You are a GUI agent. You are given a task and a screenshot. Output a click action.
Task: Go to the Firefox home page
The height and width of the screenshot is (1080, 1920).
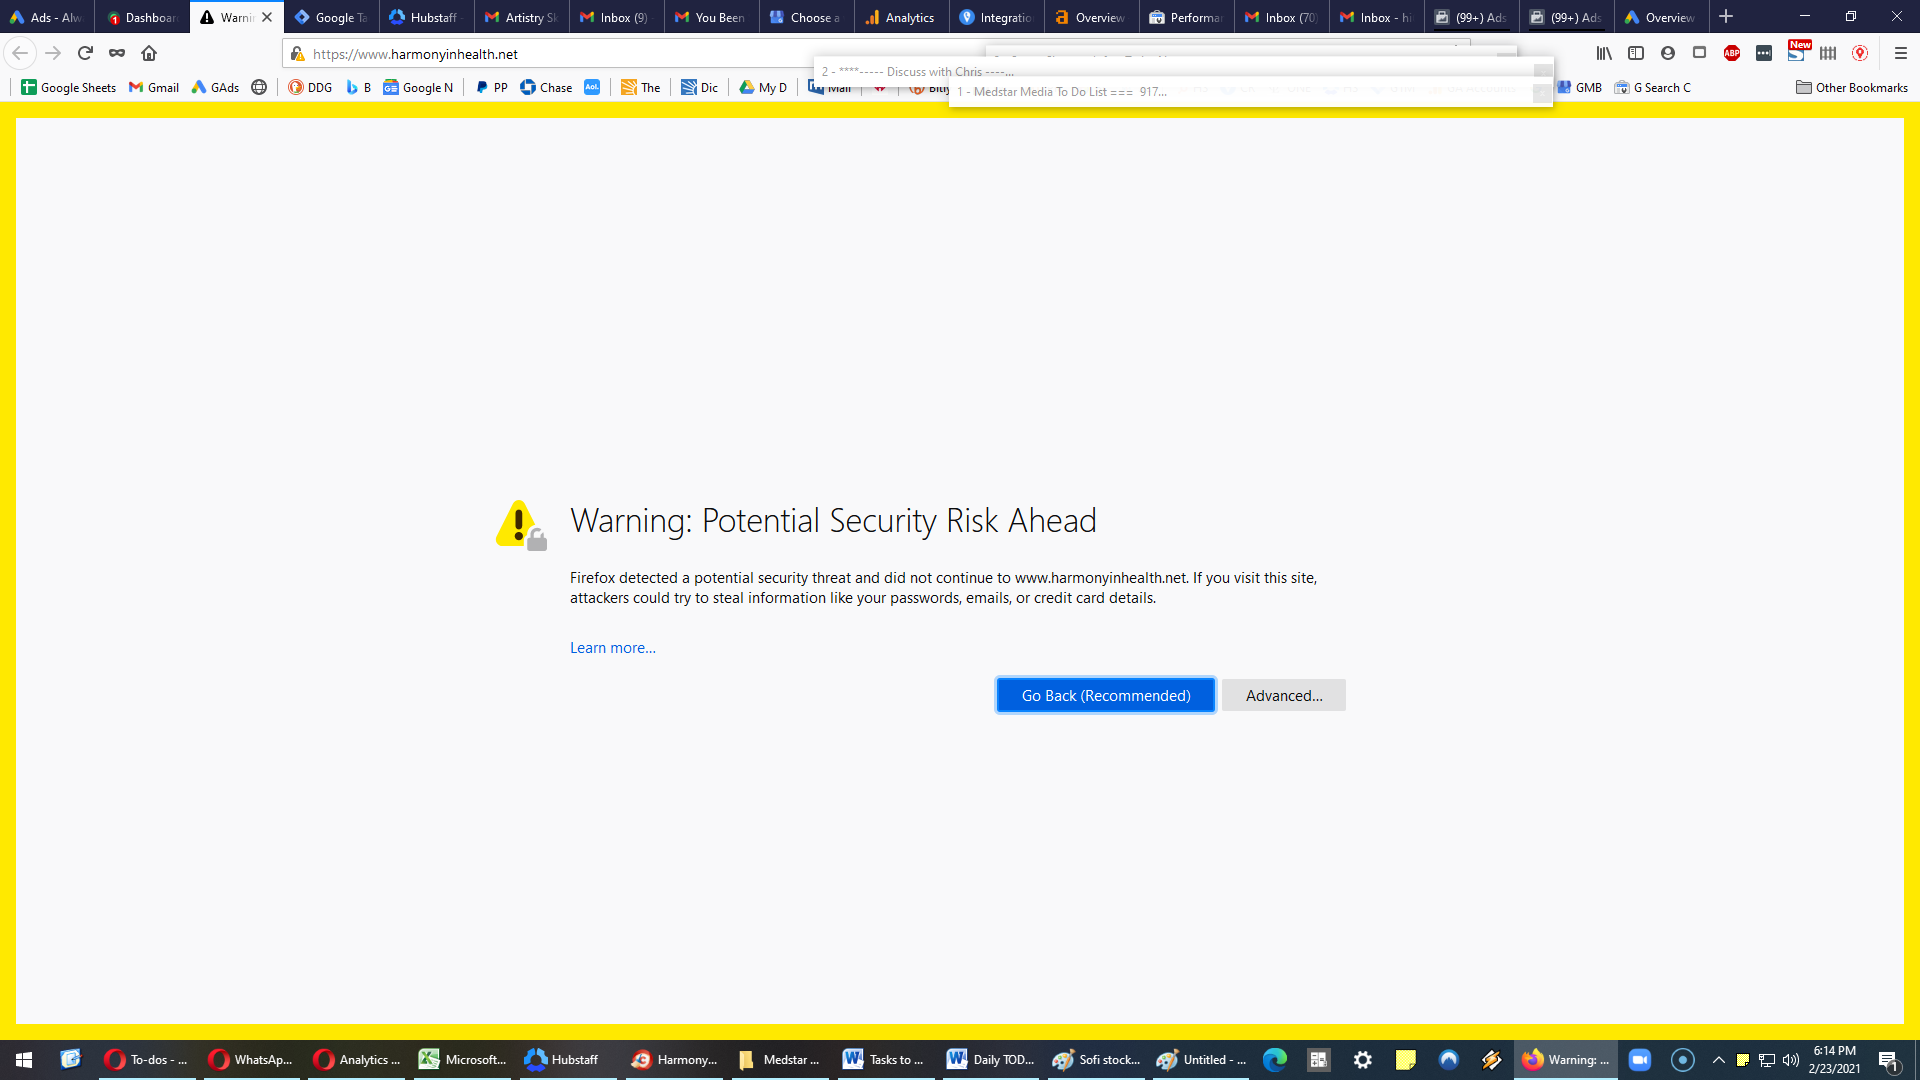[x=149, y=54]
